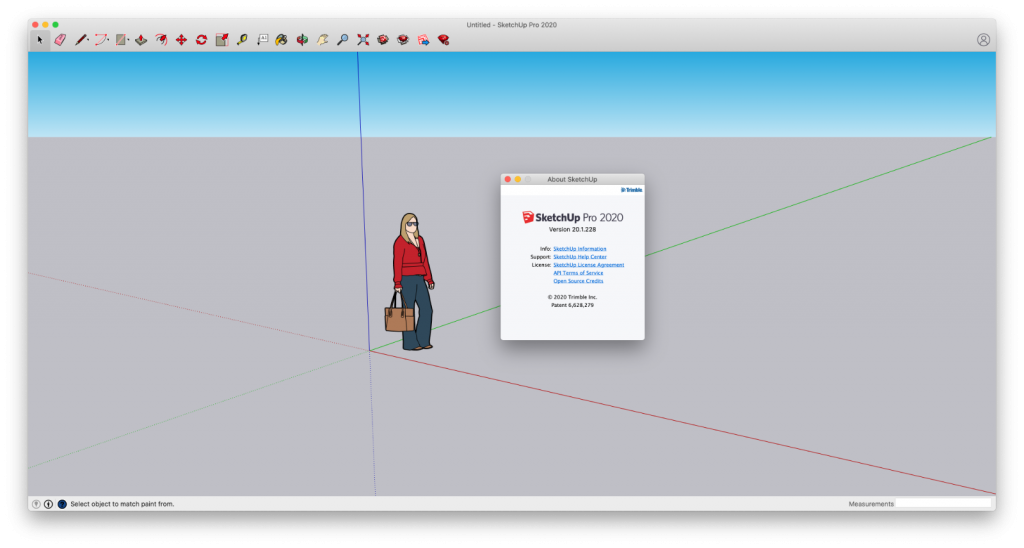Activate the Rotate tool
The image size is (1024, 548).
pos(202,40)
